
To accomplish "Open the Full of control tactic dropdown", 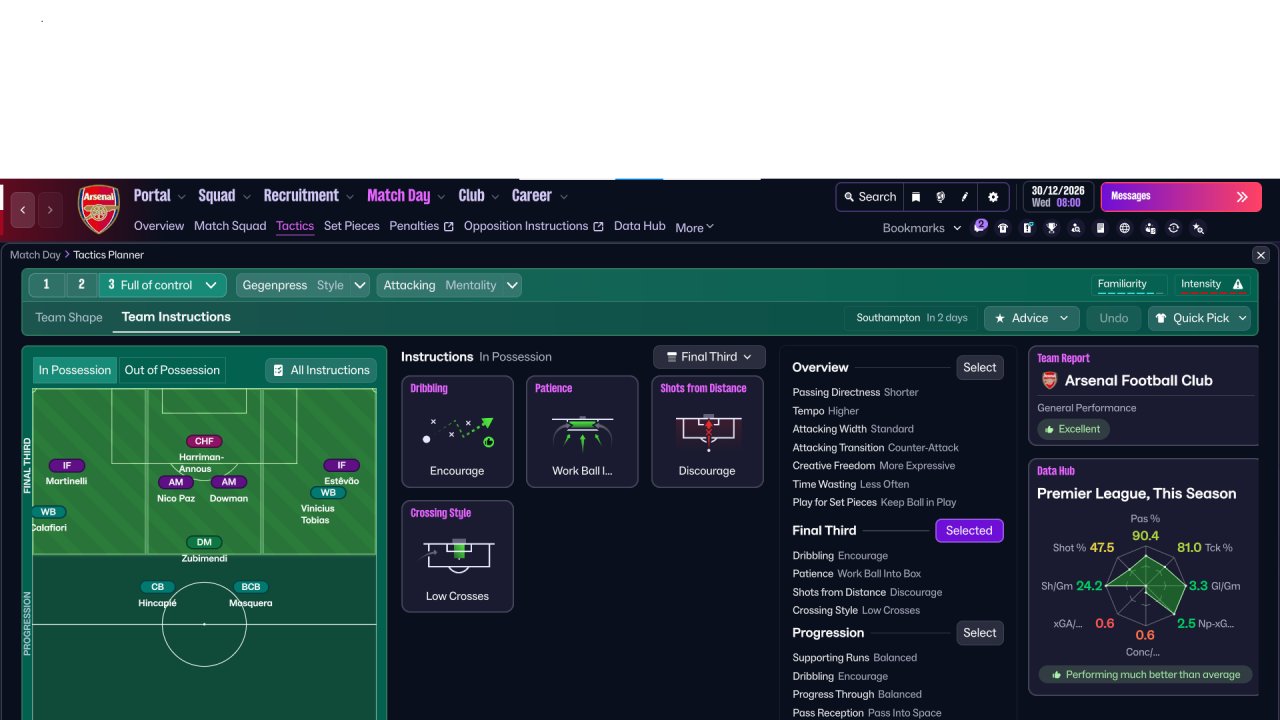I will pos(163,285).
